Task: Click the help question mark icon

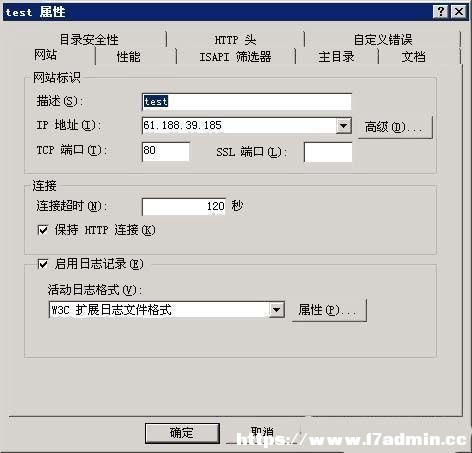Action: click(x=440, y=12)
